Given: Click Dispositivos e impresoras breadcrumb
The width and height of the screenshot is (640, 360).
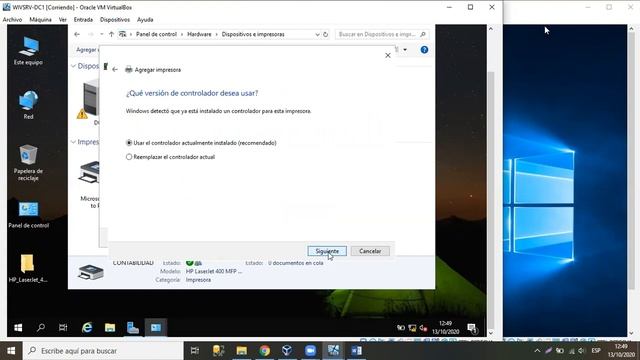Looking at the screenshot, I should 253,35.
